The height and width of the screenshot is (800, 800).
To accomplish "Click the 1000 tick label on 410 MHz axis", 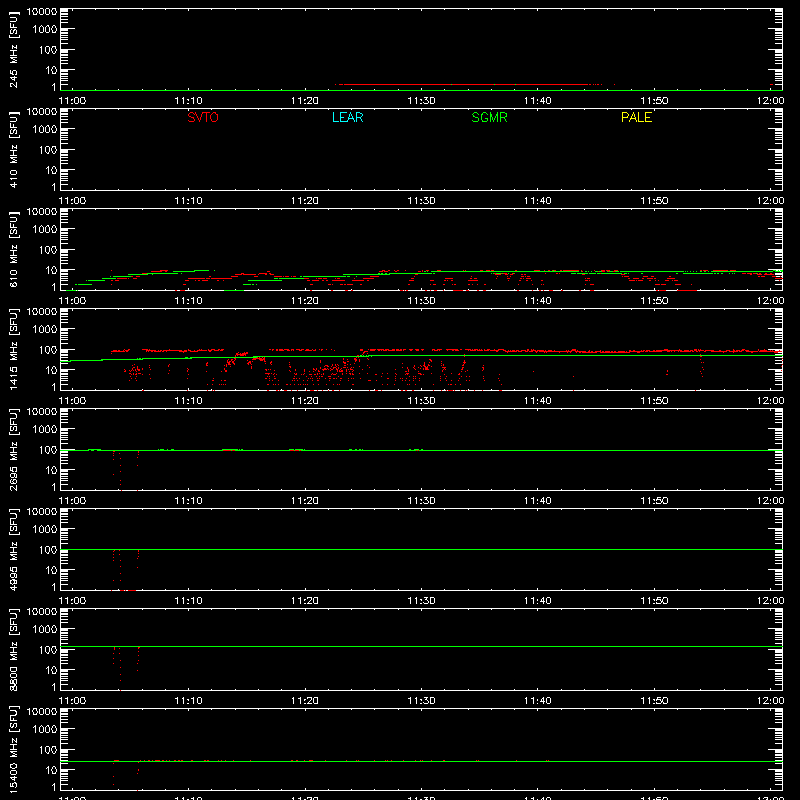I will pyautogui.click(x=45, y=130).
